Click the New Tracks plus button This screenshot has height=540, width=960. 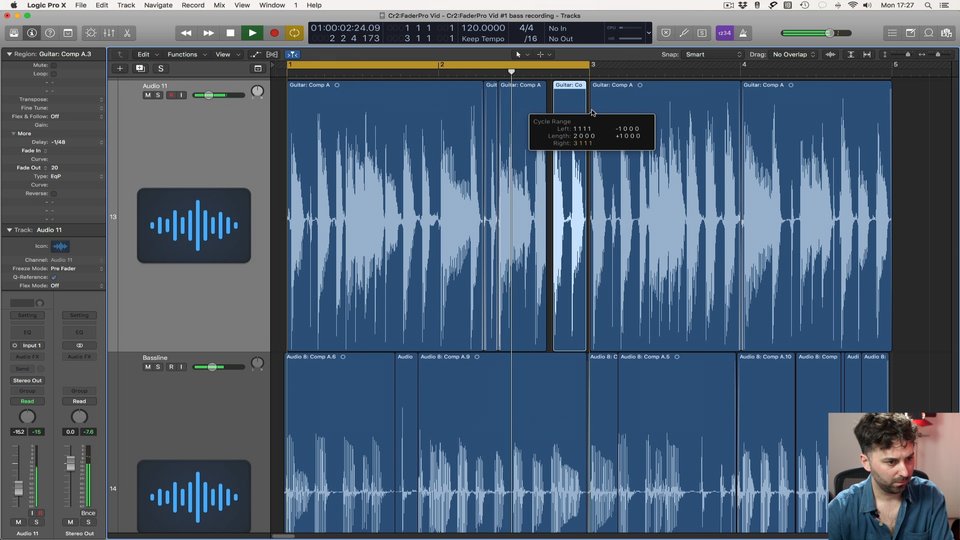point(120,69)
